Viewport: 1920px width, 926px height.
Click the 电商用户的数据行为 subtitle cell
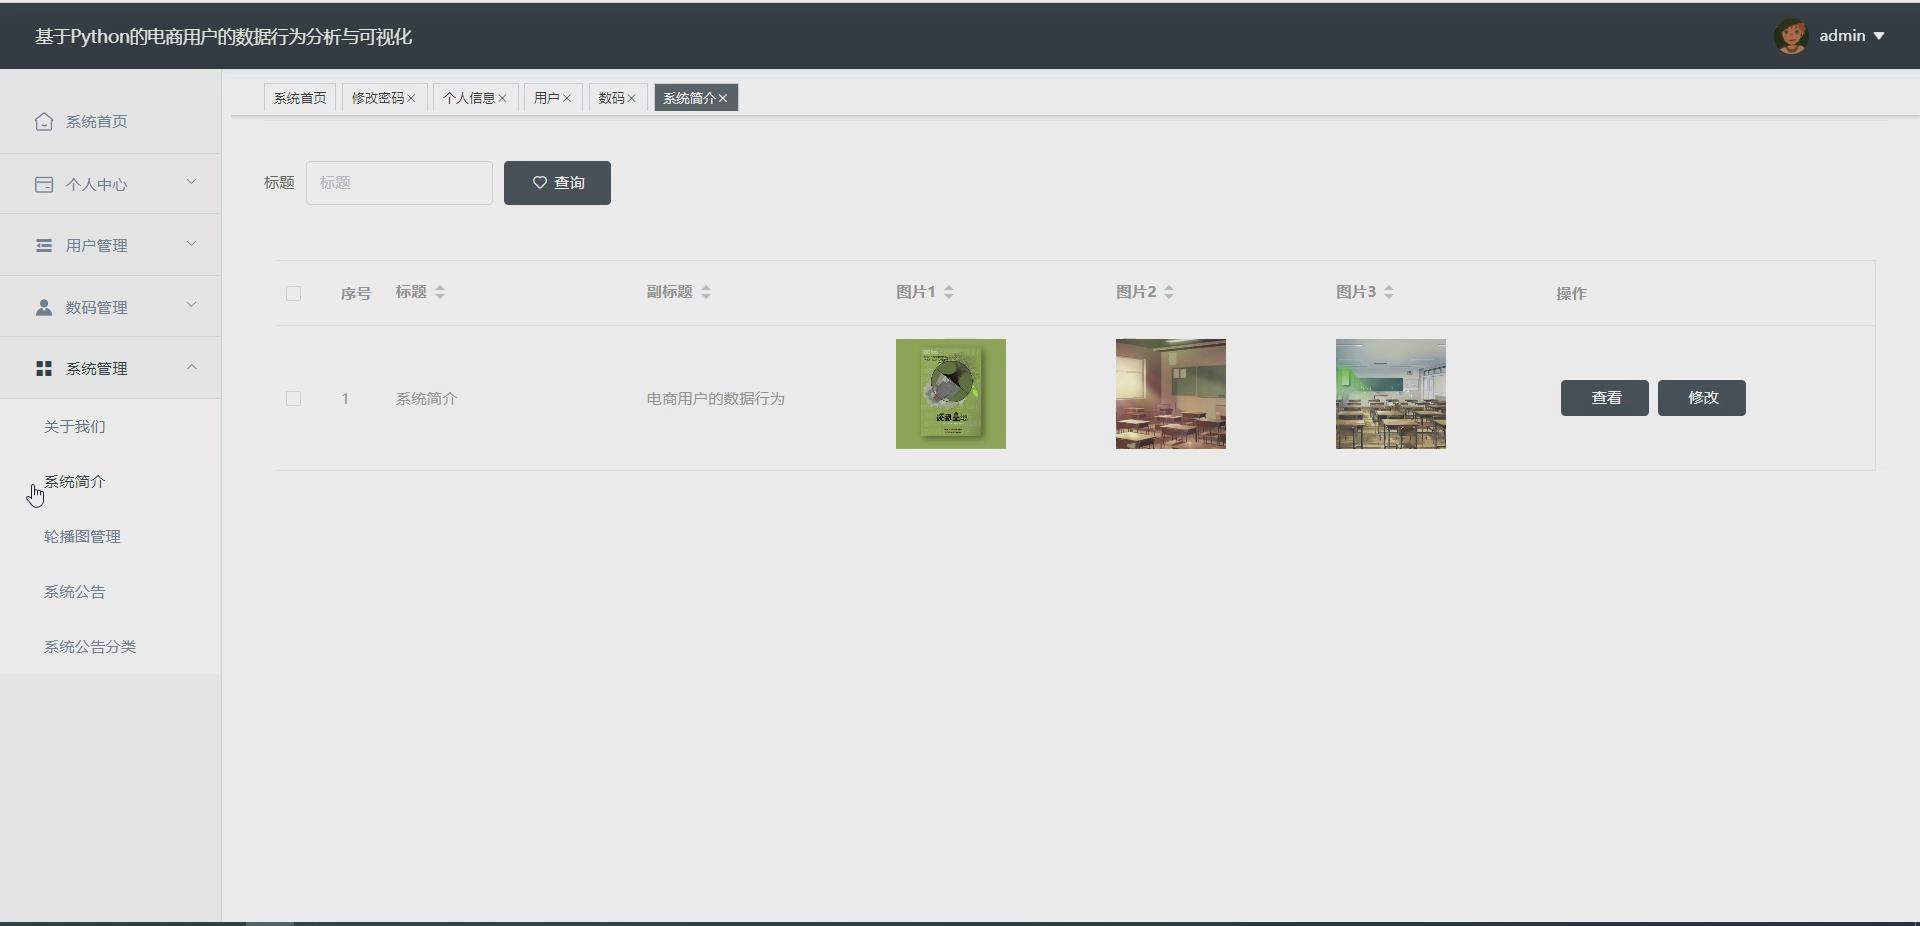716,398
